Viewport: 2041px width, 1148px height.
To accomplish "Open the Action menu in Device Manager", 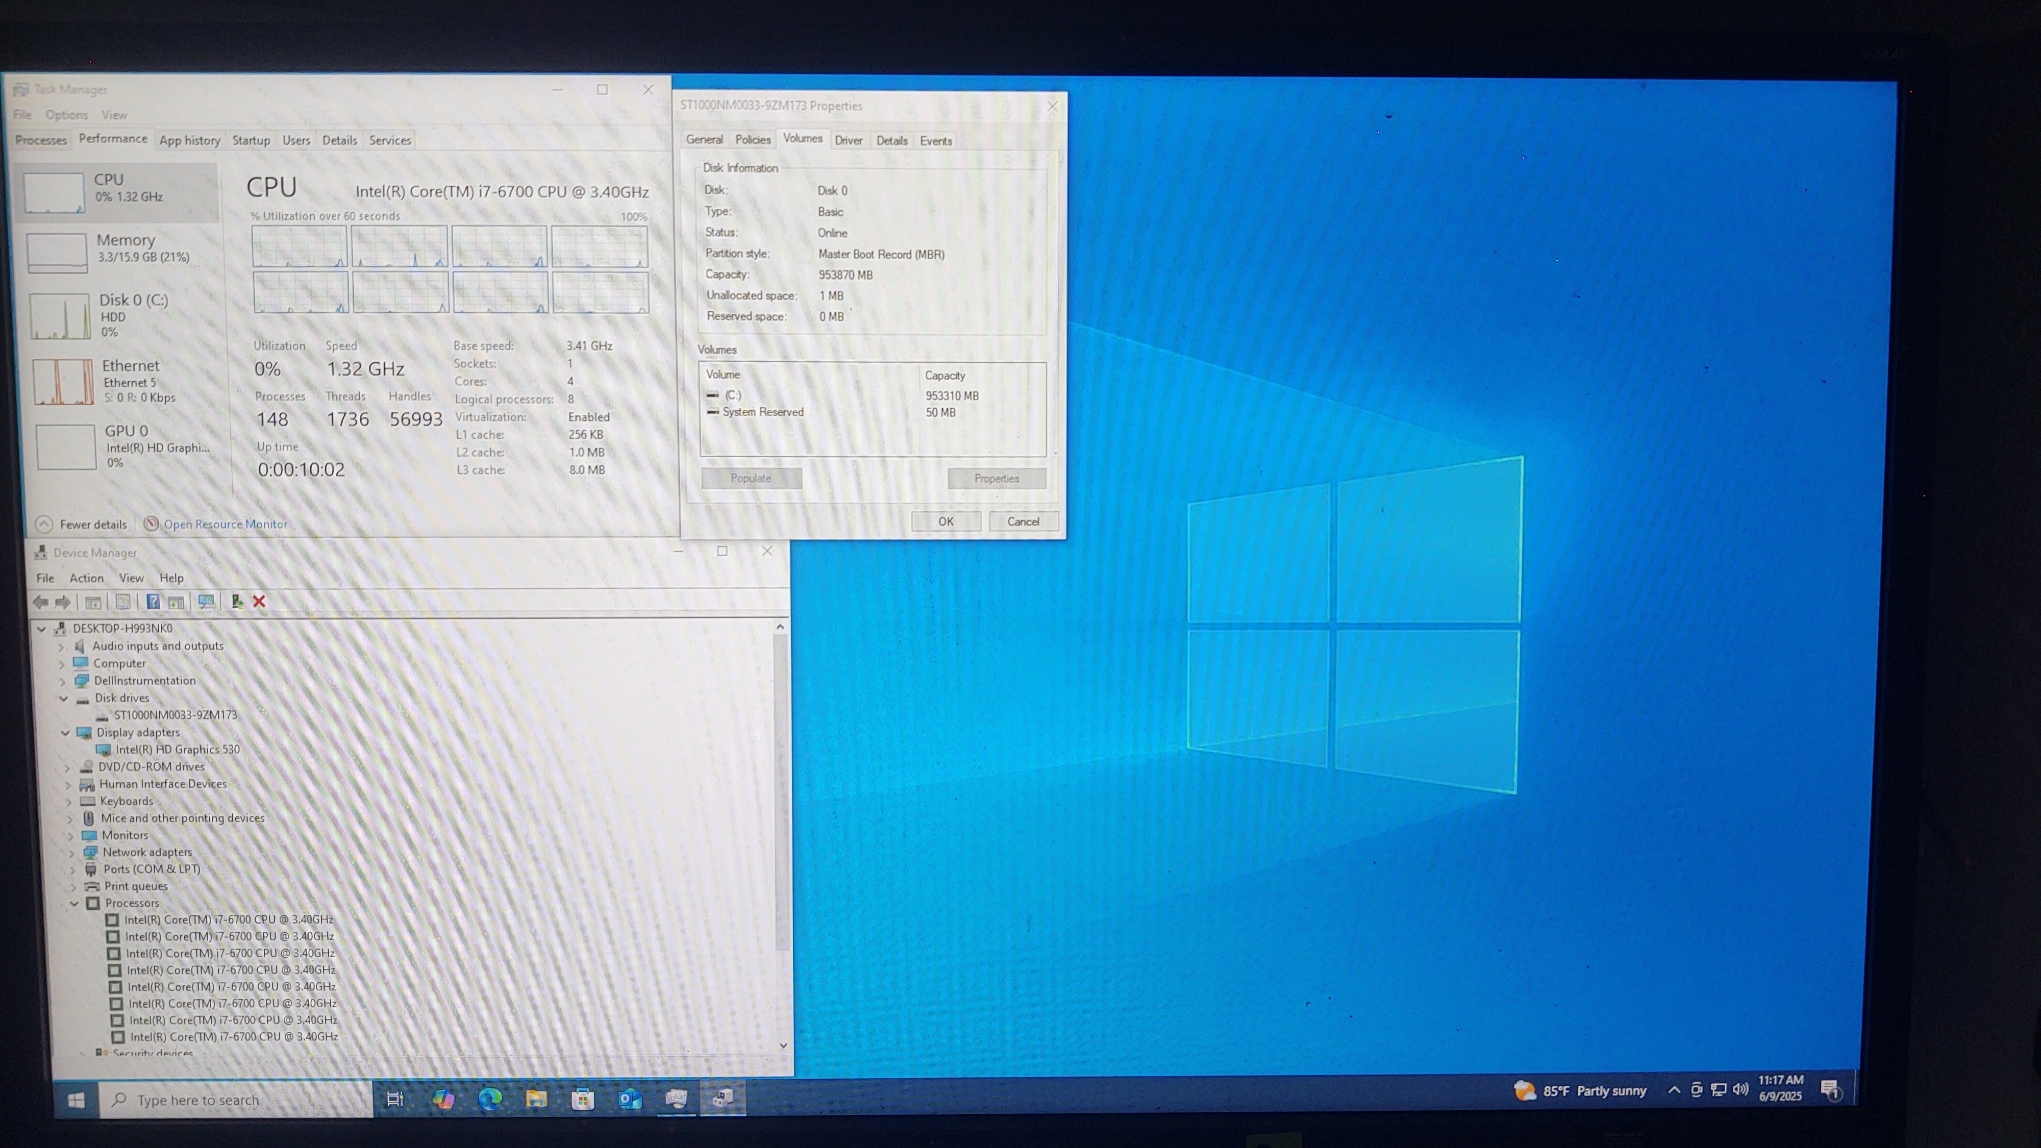I will click(86, 578).
